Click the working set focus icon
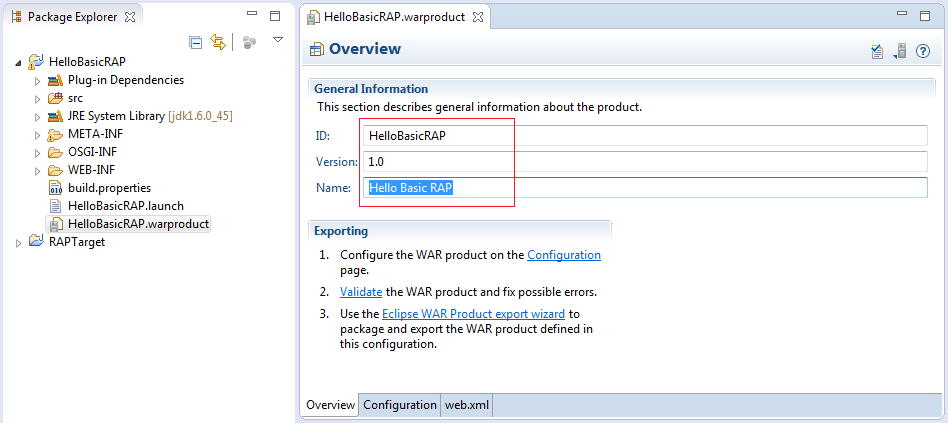Viewport: 948px width, 423px height. (x=249, y=42)
